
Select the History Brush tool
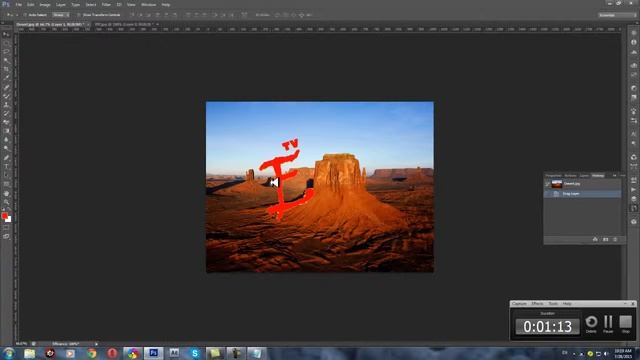(x=6, y=113)
